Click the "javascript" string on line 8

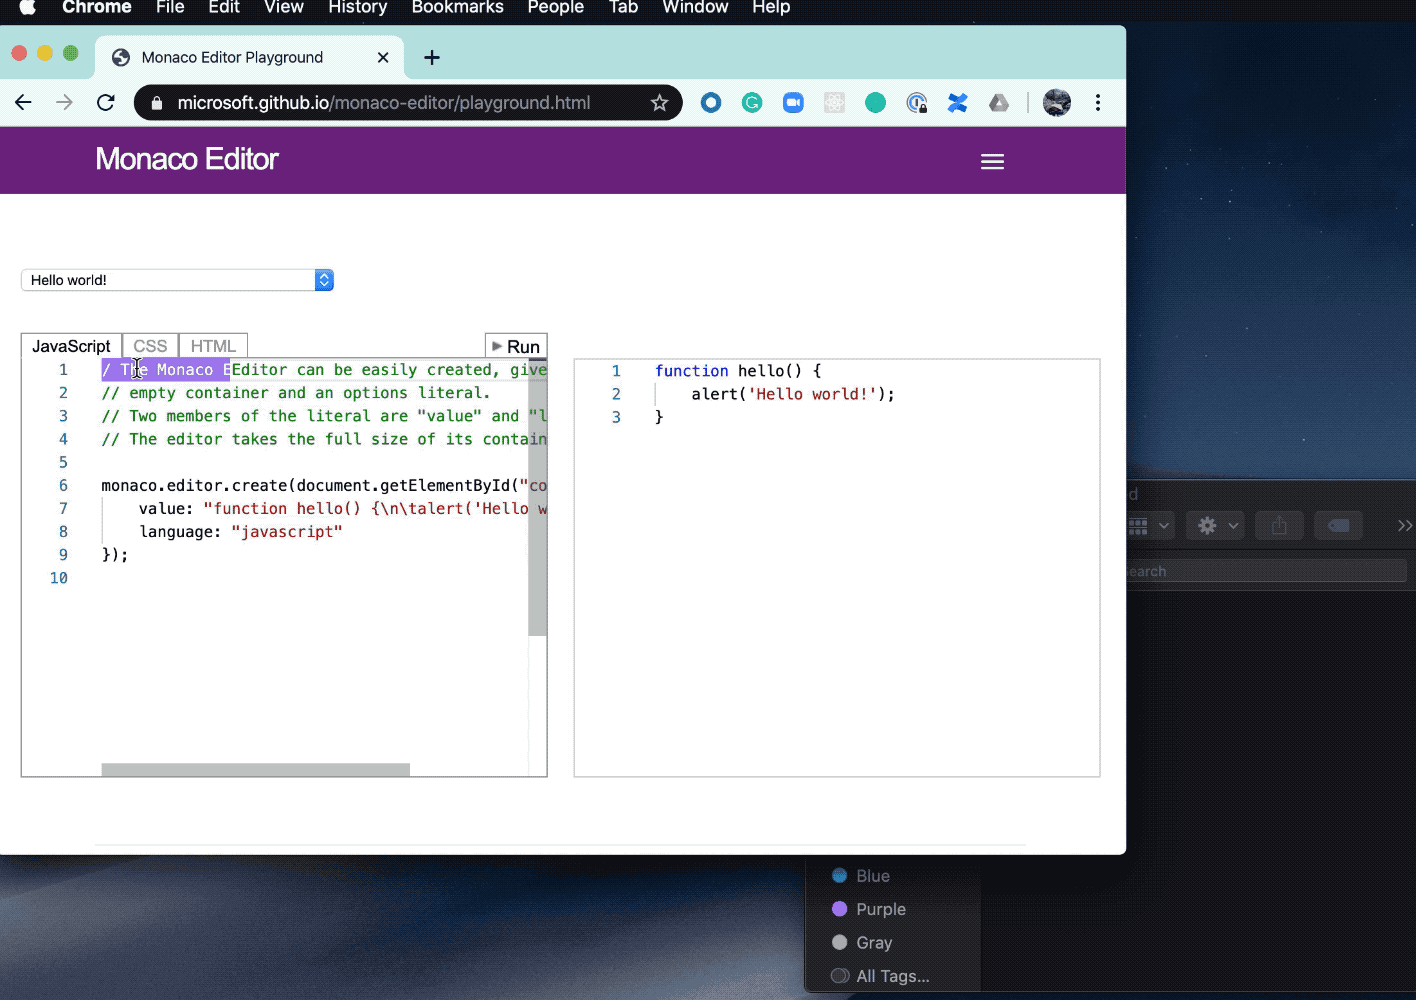pyautogui.click(x=287, y=532)
